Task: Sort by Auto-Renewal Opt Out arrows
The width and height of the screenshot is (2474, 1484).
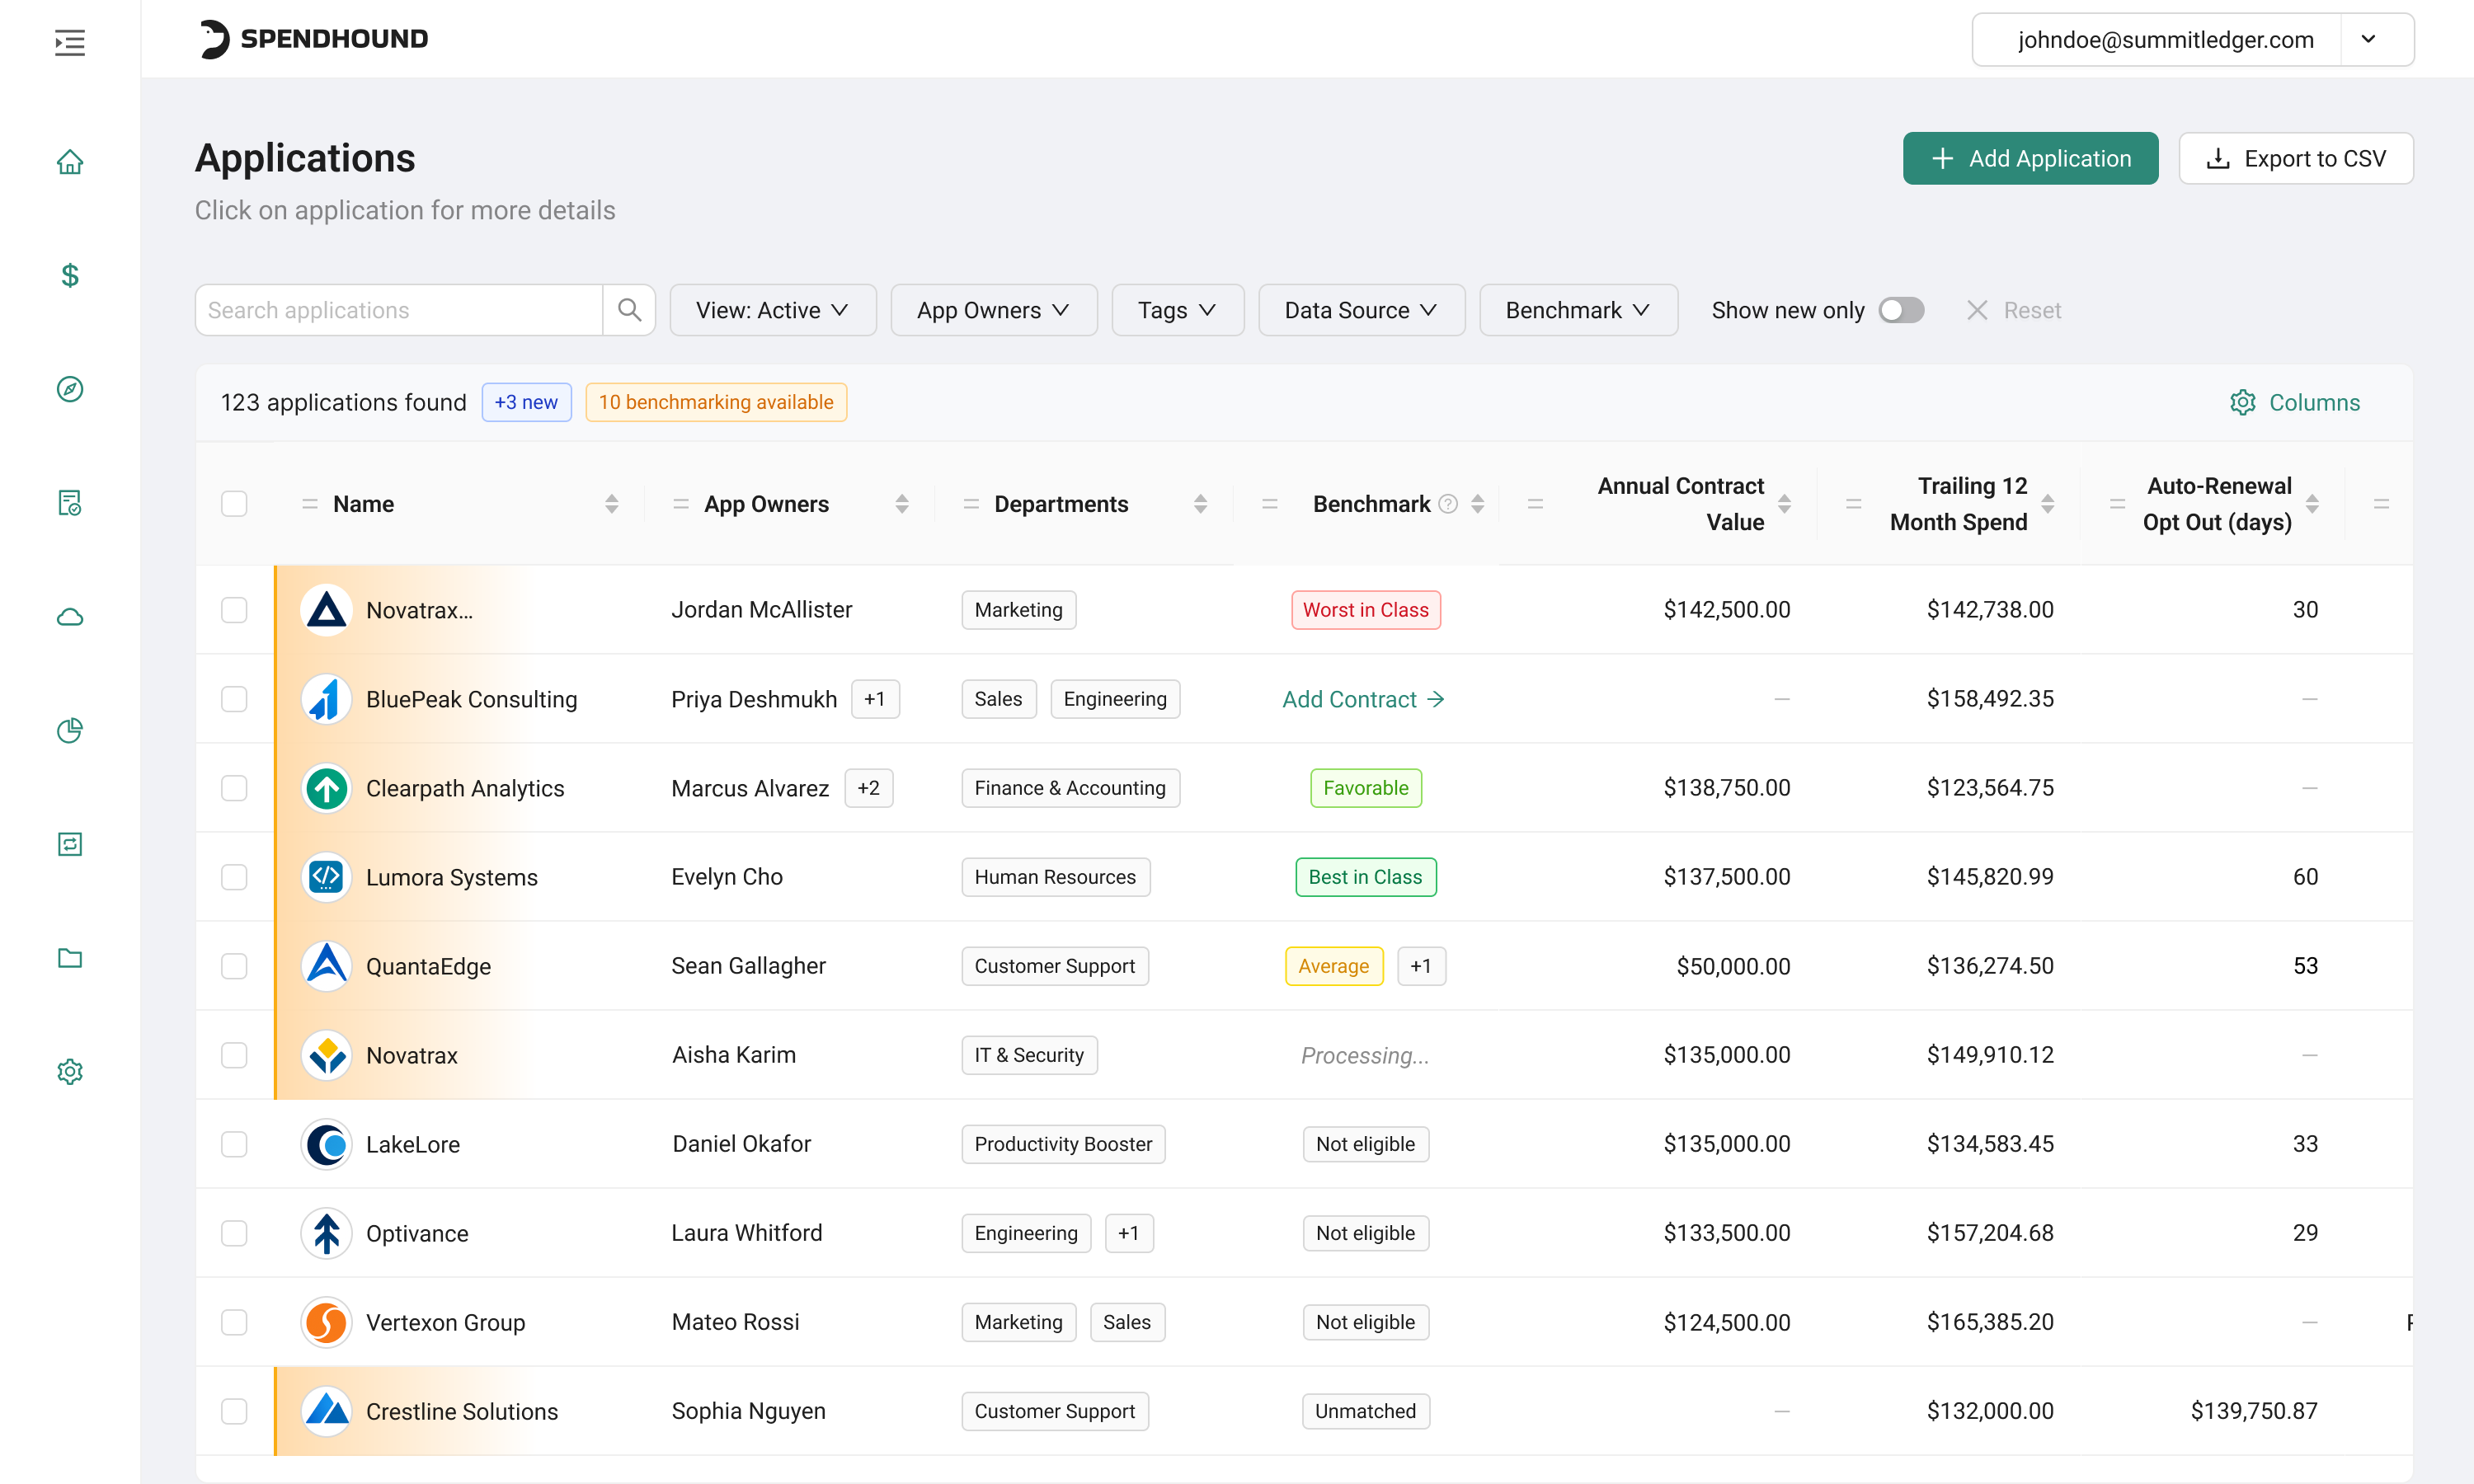Action: 2312,504
